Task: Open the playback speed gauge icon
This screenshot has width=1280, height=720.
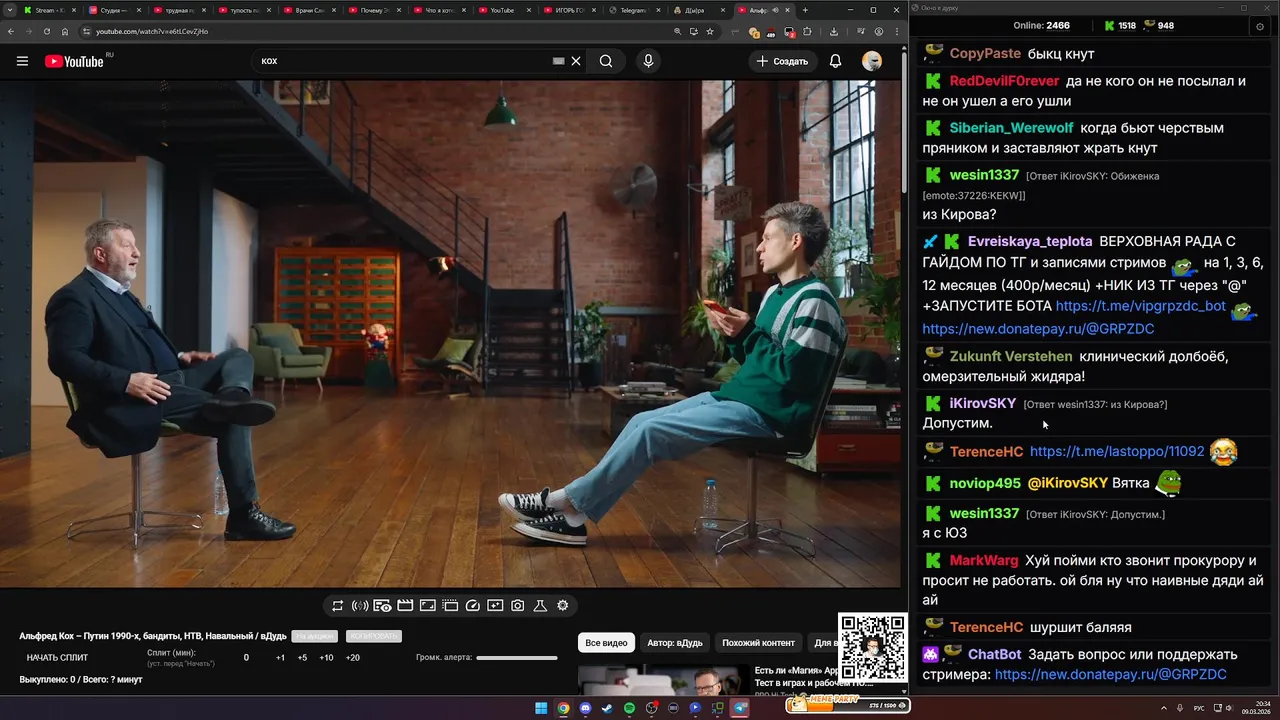Action: (473, 606)
